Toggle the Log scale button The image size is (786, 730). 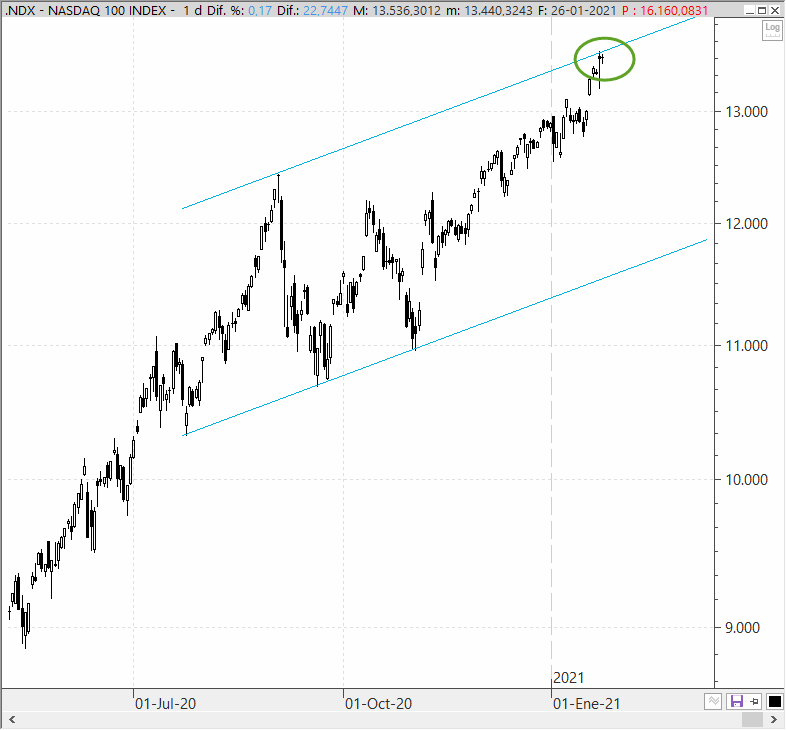click(x=772, y=31)
